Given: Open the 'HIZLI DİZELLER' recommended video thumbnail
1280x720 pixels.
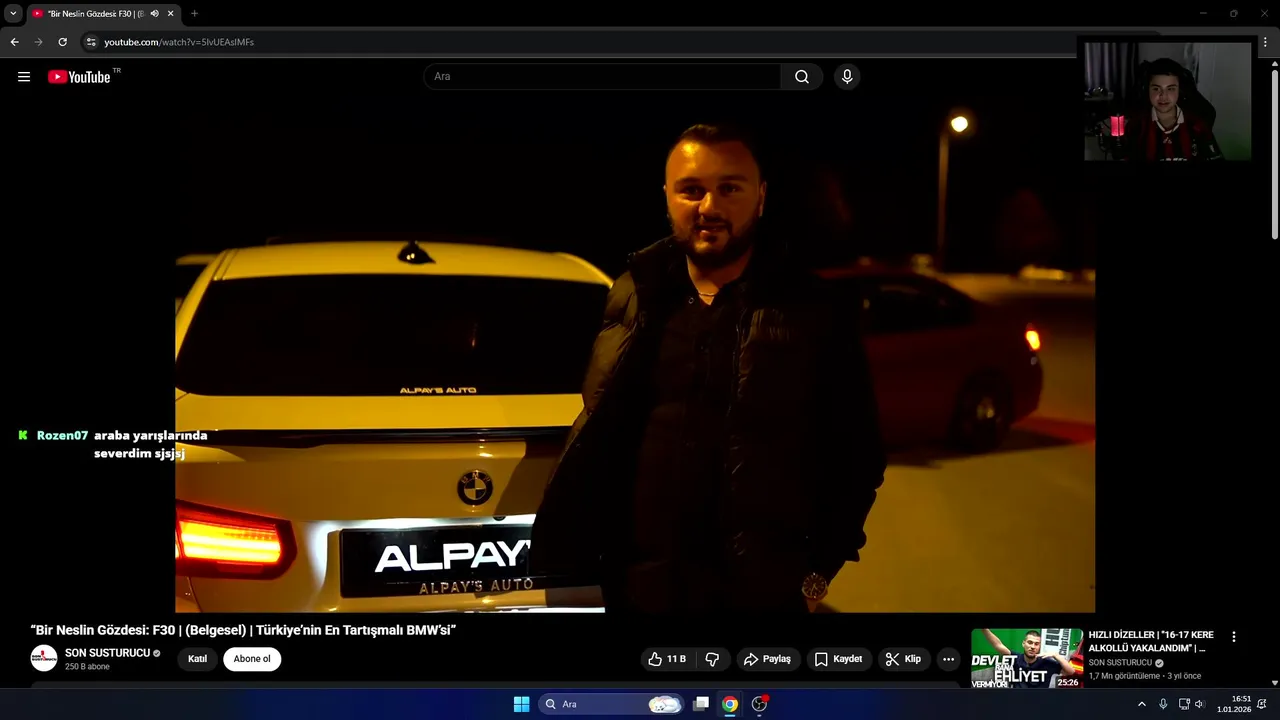Looking at the screenshot, I should 1027,658.
